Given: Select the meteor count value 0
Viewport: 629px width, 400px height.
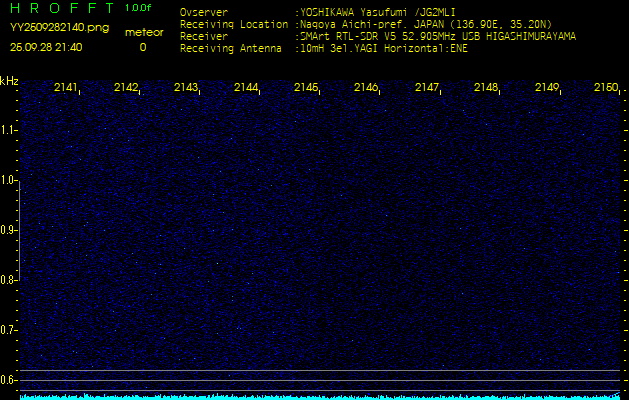Looking at the screenshot, I should coord(142,47).
